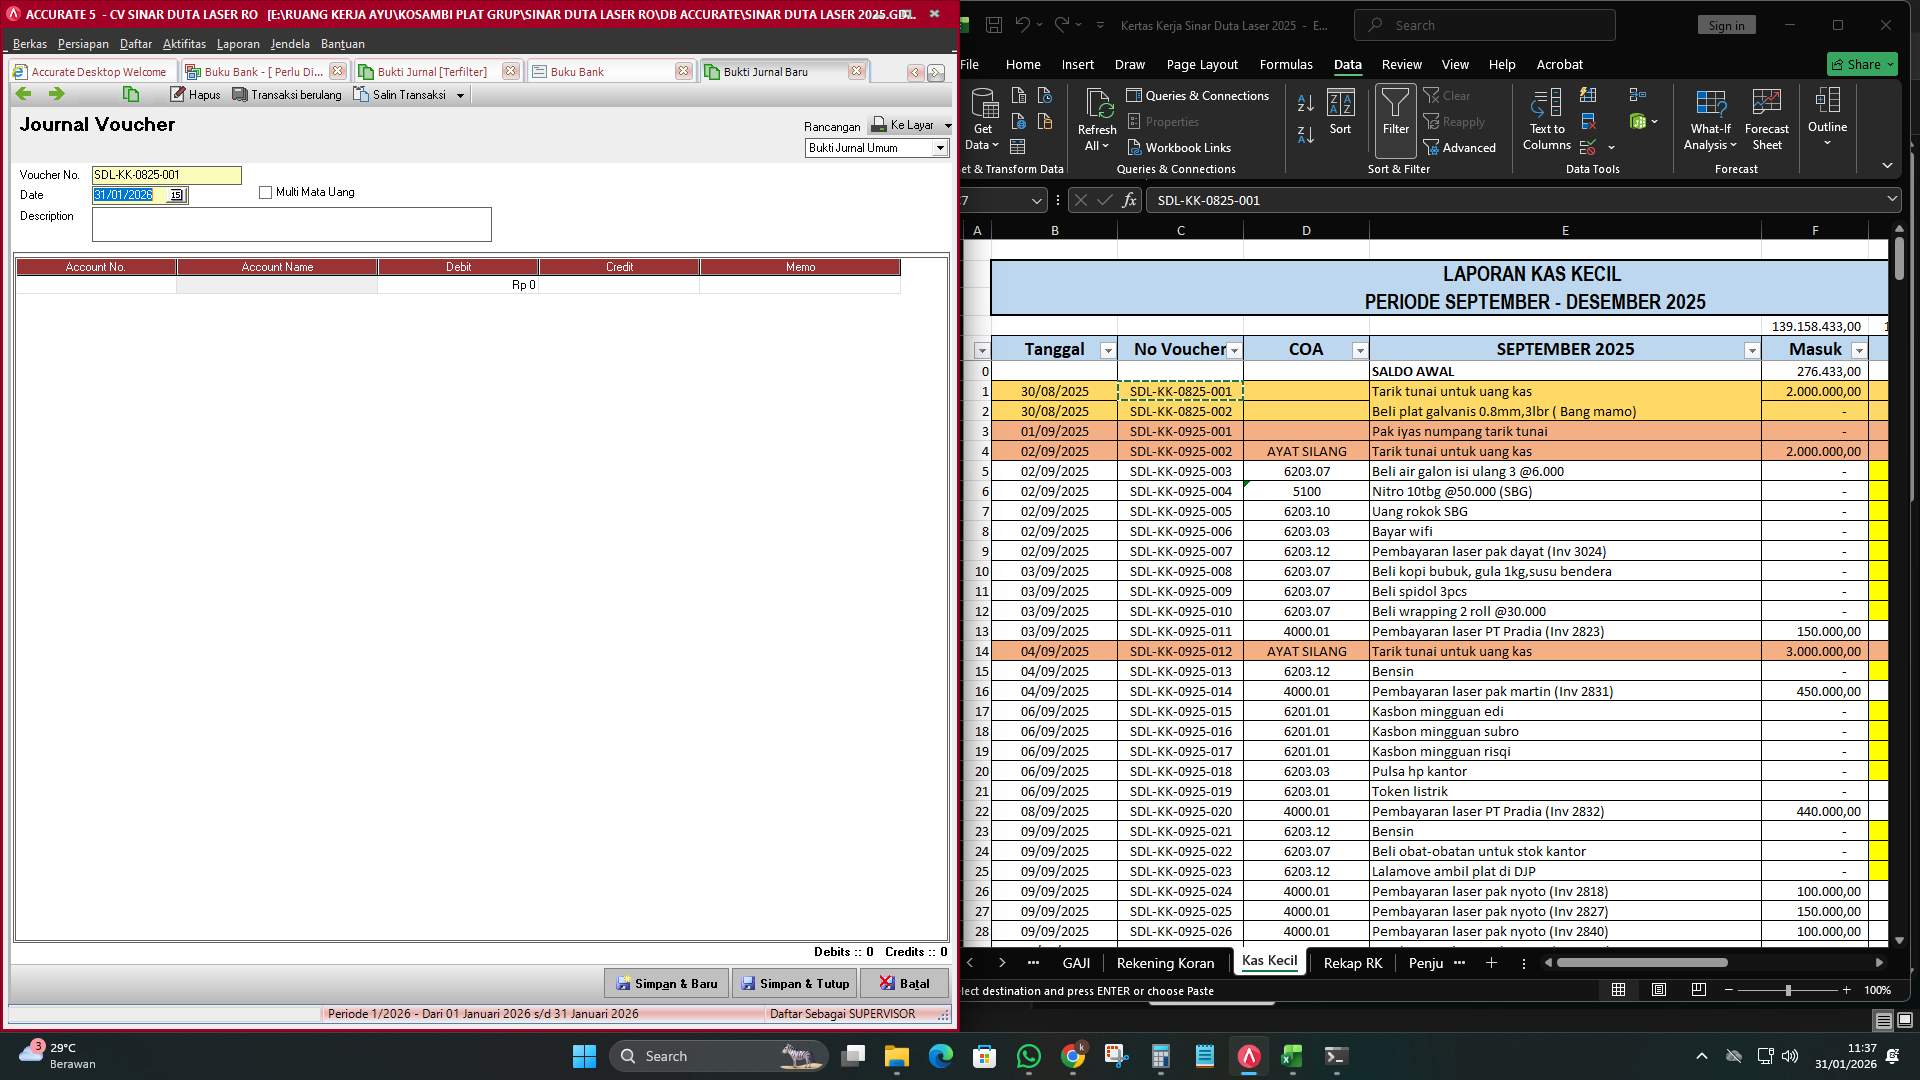Viewport: 1920px width, 1080px height.
Task: Click the Refresh All icon
Action: (x=1097, y=120)
